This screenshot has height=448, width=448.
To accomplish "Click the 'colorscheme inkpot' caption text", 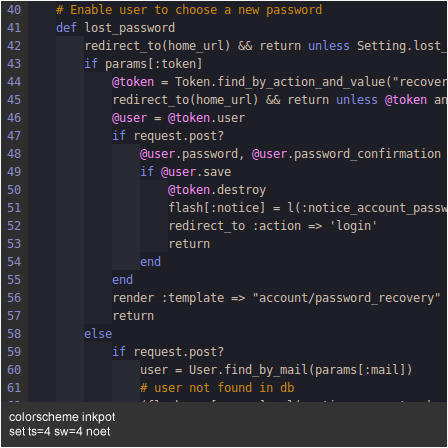I will 62,417.
